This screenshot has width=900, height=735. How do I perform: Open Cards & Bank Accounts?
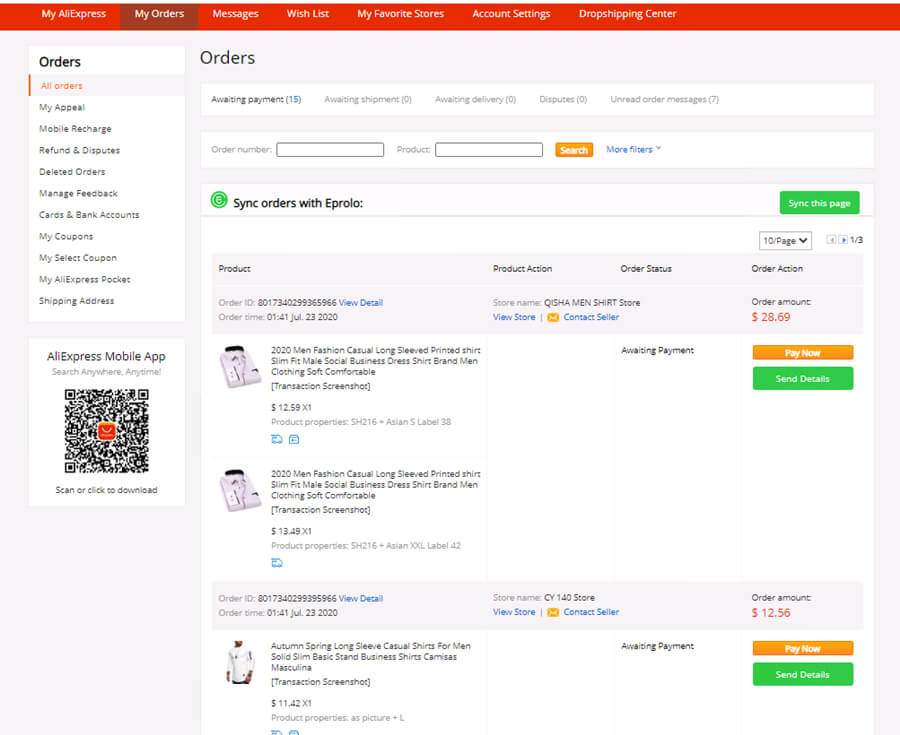point(89,215)
